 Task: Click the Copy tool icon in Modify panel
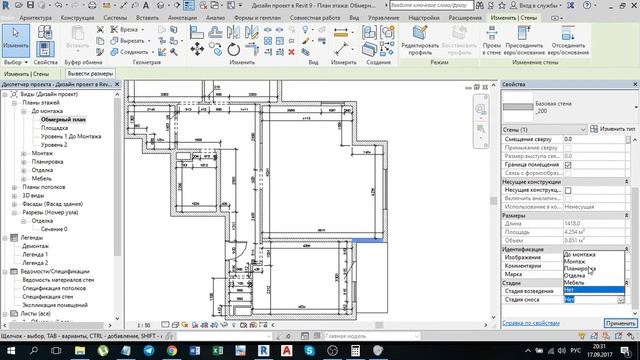(x=216, y=49)
